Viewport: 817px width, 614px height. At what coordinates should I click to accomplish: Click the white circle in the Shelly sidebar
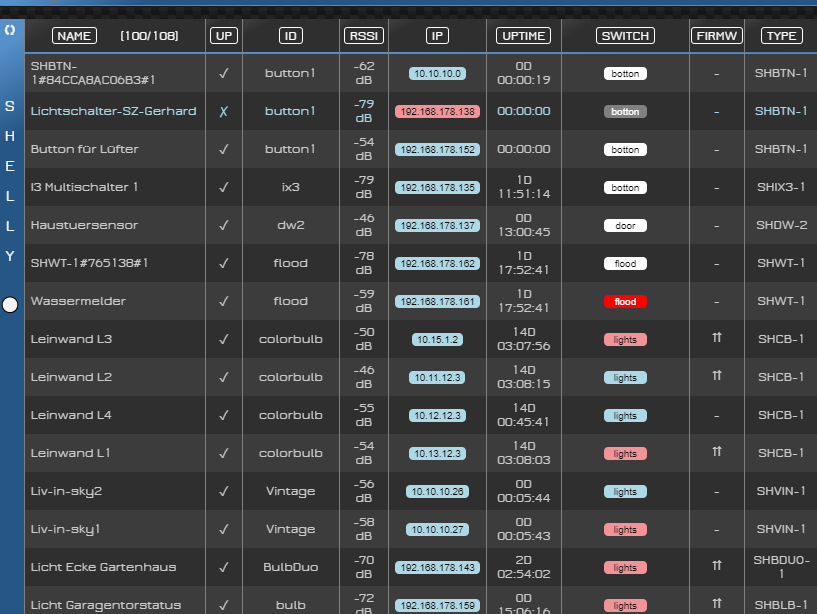coord(10,305)
